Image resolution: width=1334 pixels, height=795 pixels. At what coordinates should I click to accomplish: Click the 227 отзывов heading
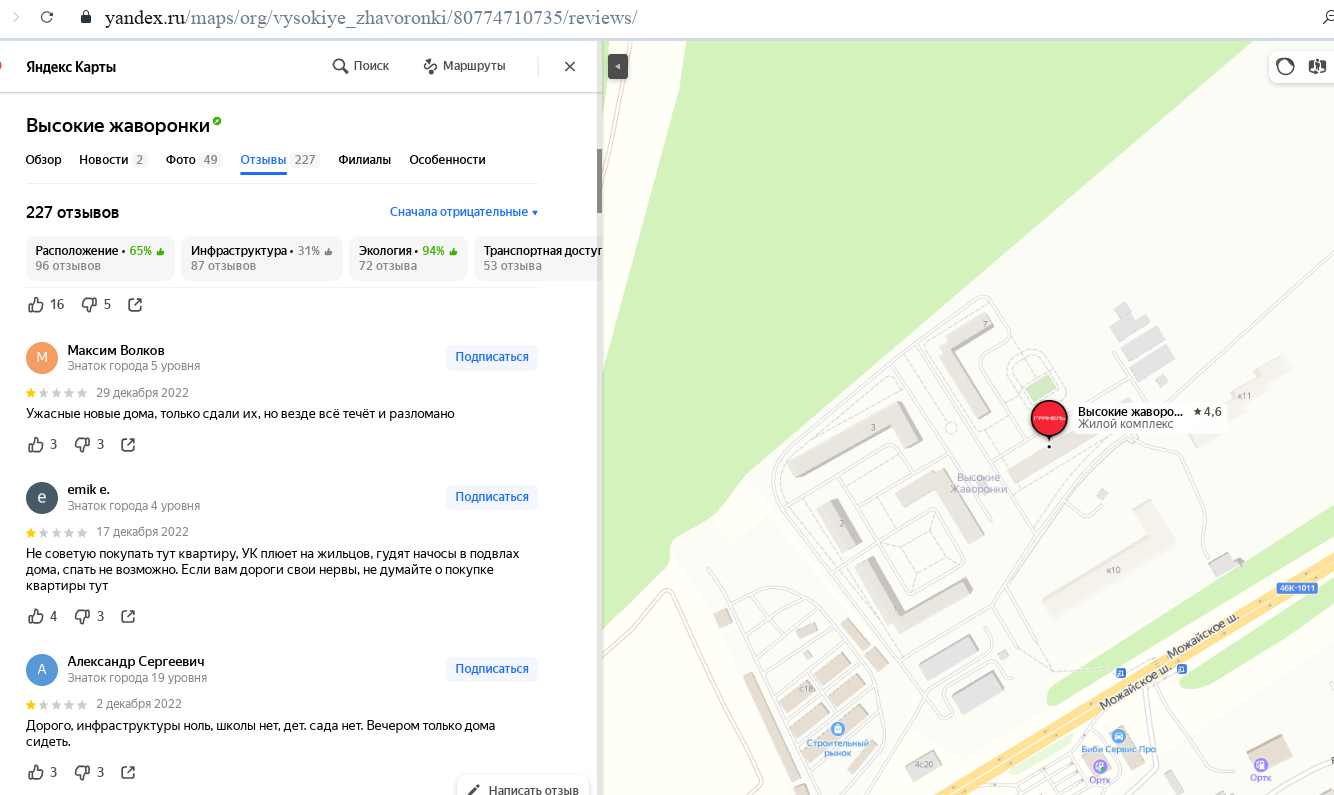pos(73,213)
